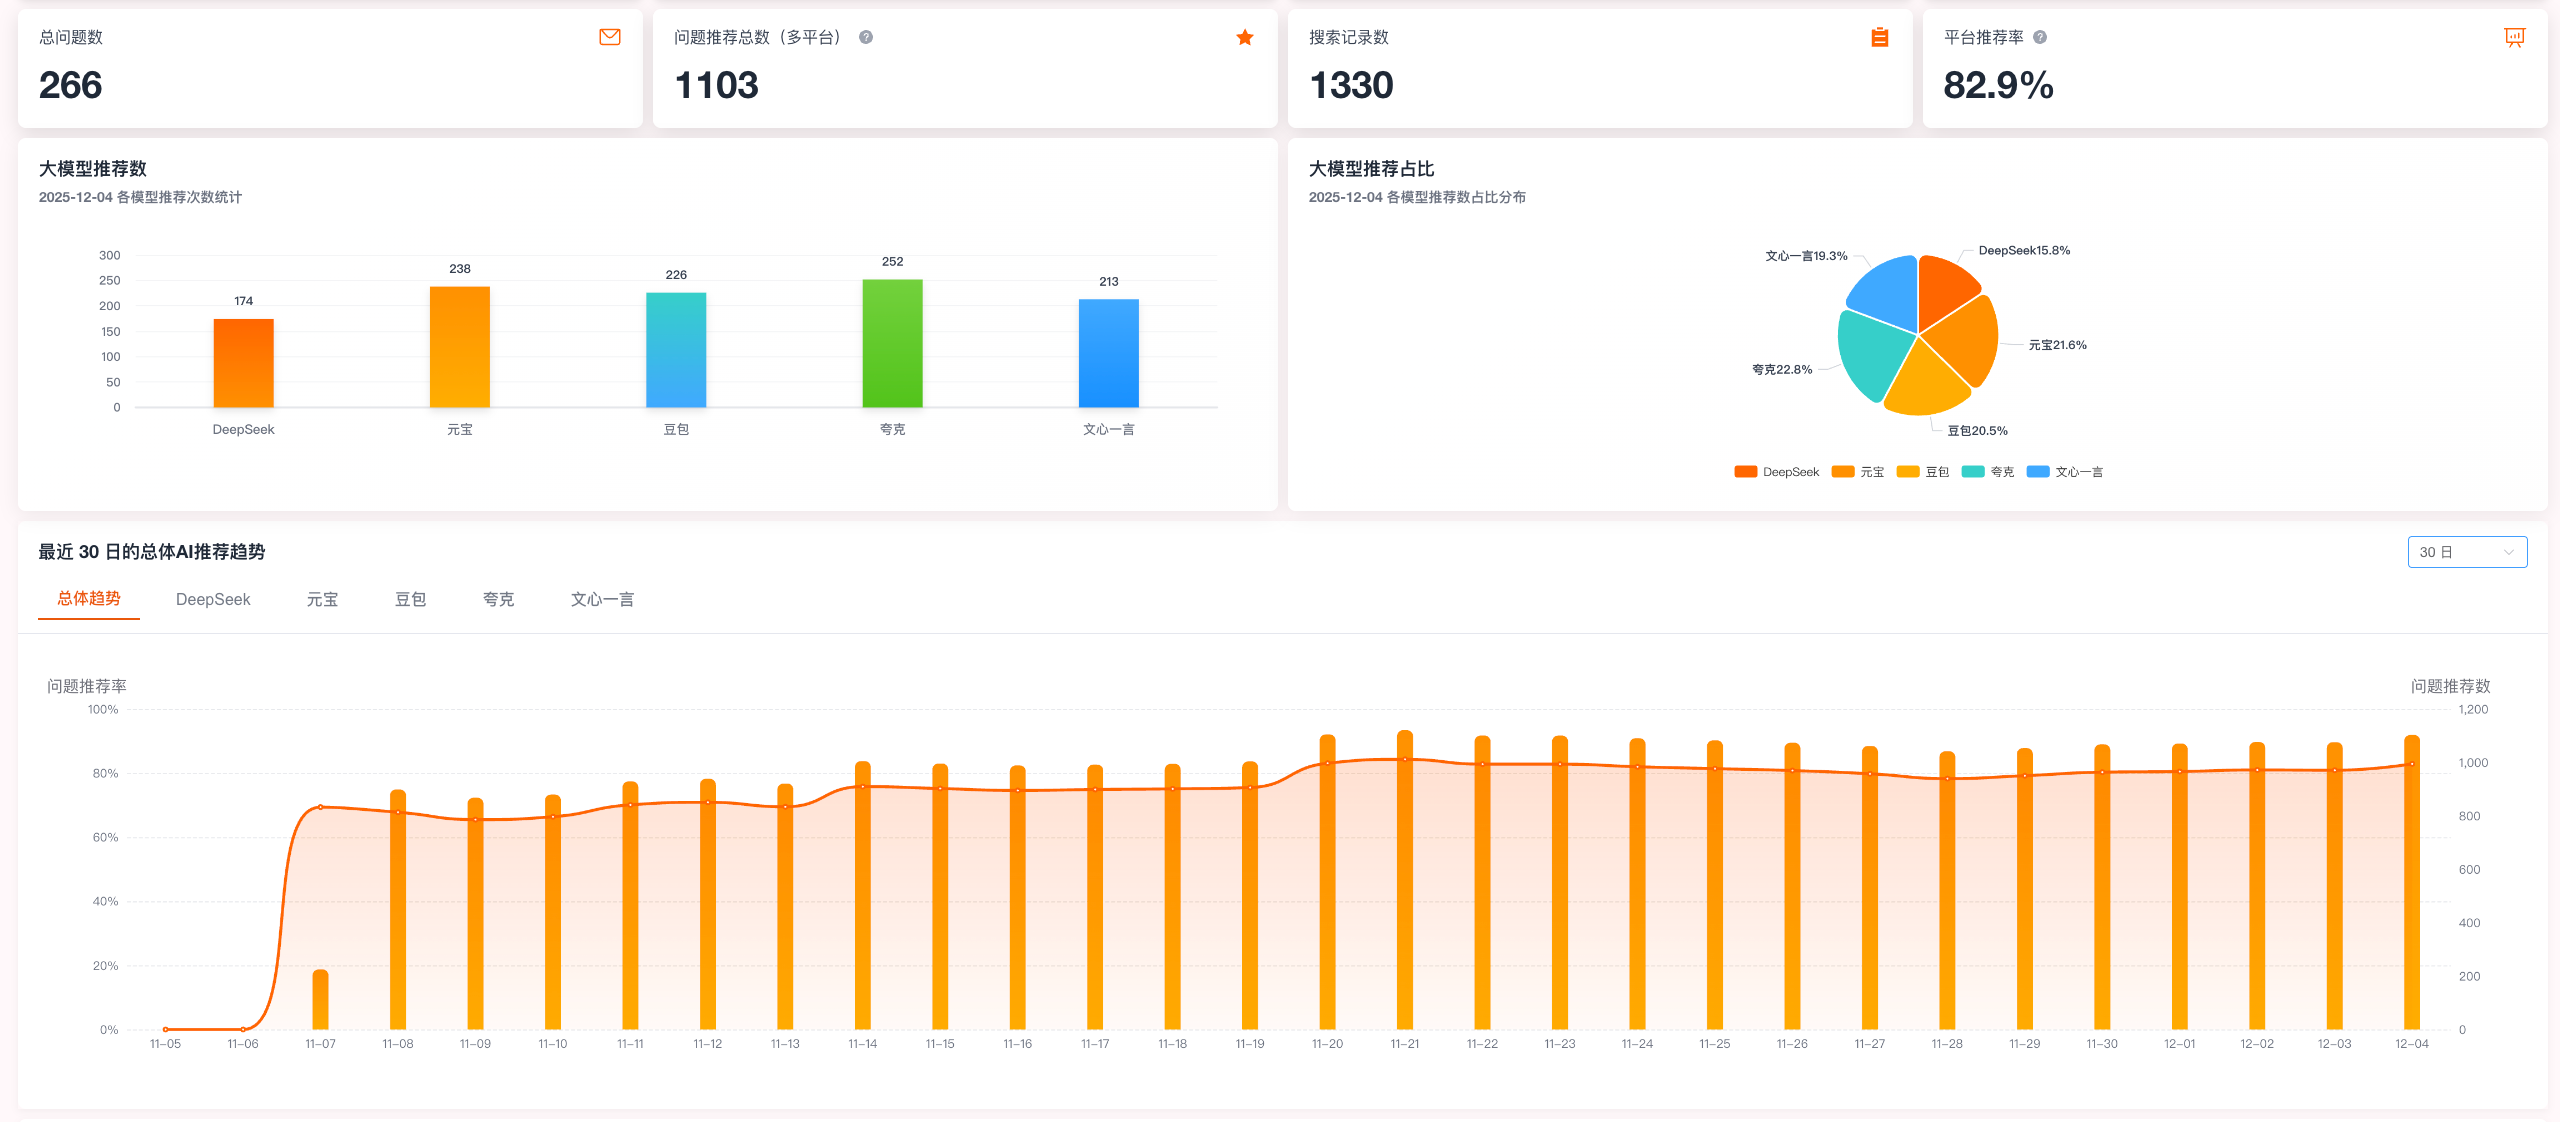
Task: Click the star icon on recommendation total card
Action: (x=1245, y=37)
